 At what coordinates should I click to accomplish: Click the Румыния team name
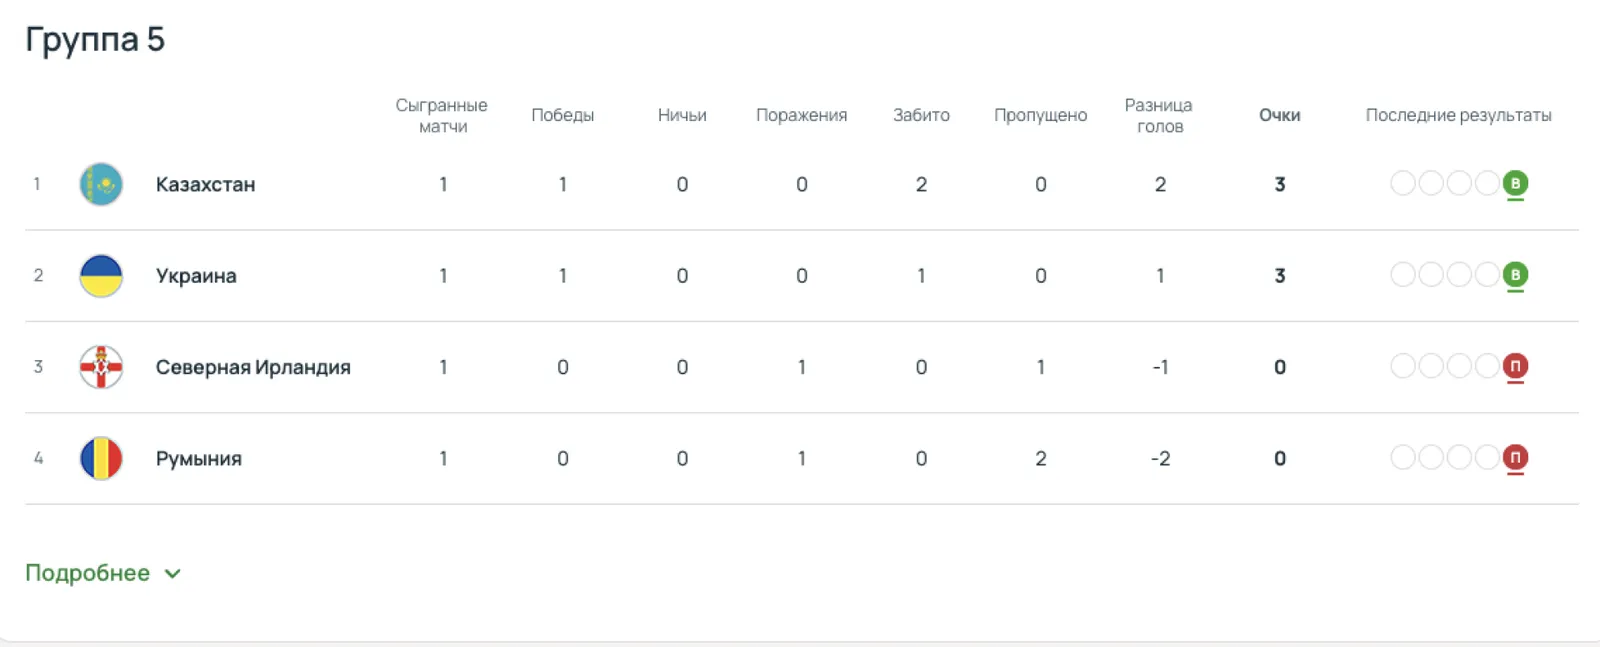pos(198,458)
